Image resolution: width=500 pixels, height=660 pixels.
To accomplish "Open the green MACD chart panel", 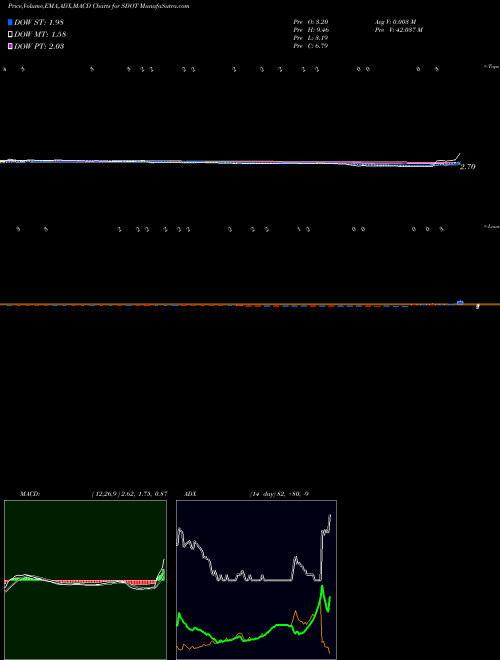I will tap(85, 580).
